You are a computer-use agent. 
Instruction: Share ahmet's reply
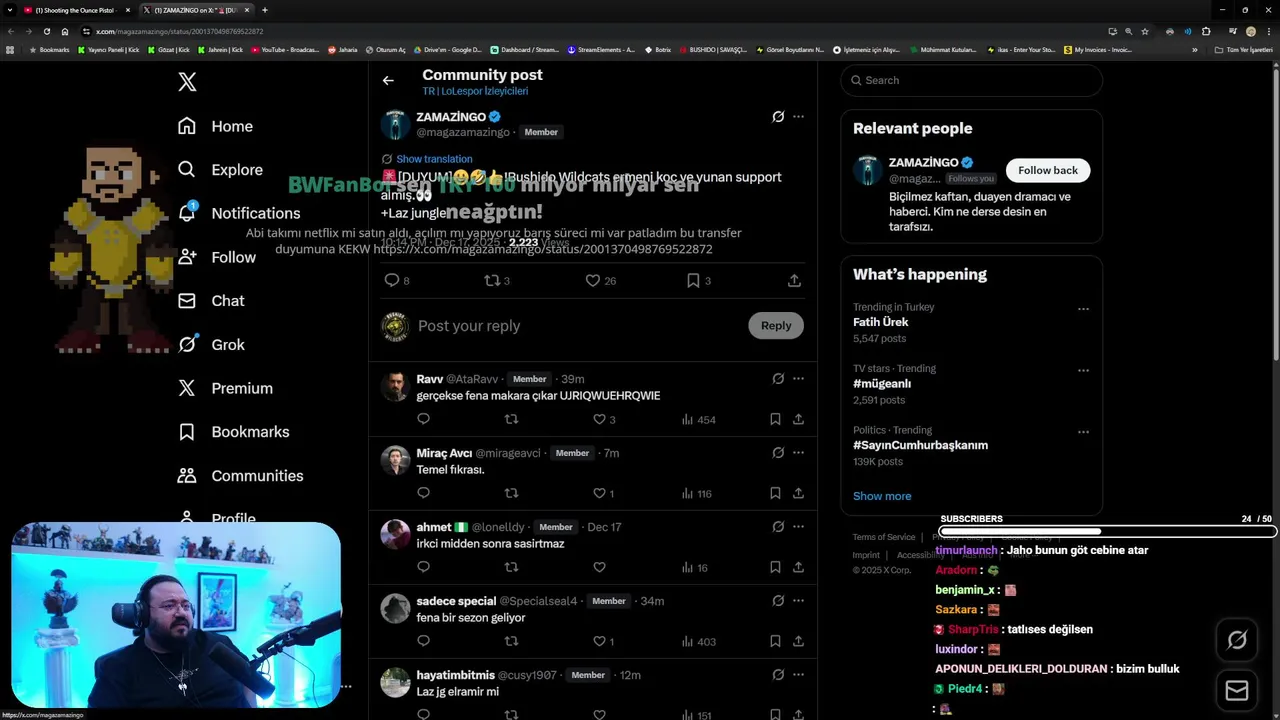point(798,567)
